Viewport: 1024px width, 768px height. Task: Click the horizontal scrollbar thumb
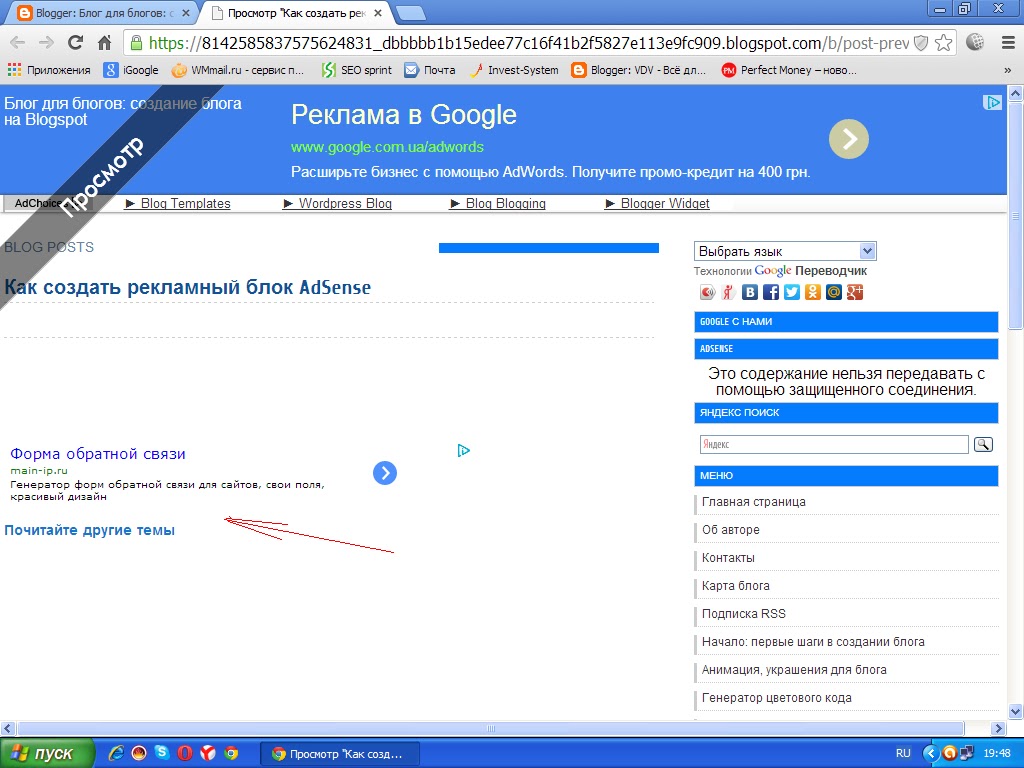491,728
